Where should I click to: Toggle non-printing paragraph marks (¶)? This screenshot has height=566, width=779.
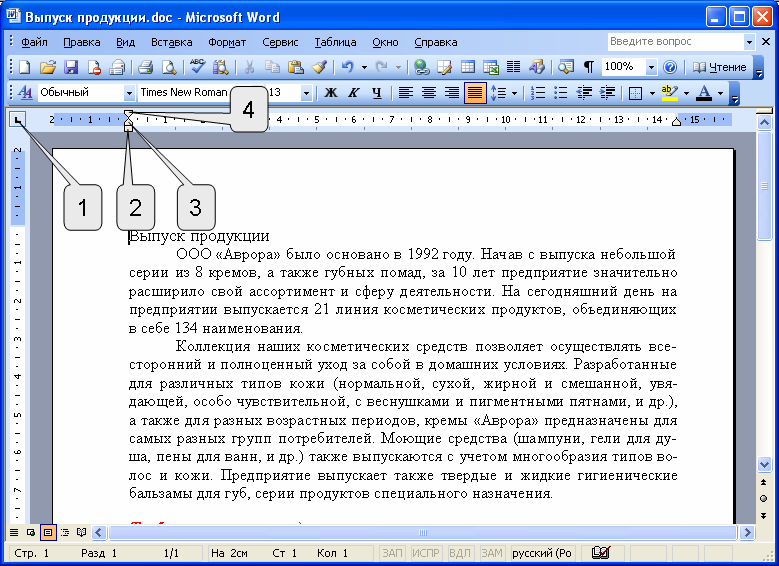click(x=589, y=67)
